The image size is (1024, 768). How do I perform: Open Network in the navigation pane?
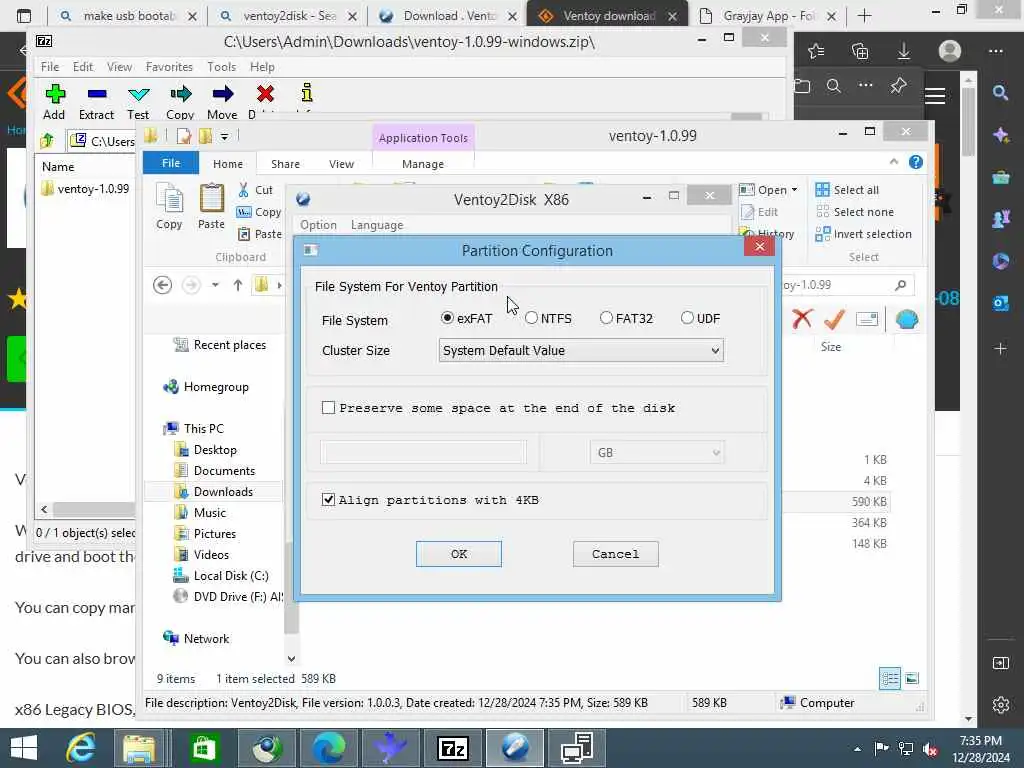click(x=197, y=639)
